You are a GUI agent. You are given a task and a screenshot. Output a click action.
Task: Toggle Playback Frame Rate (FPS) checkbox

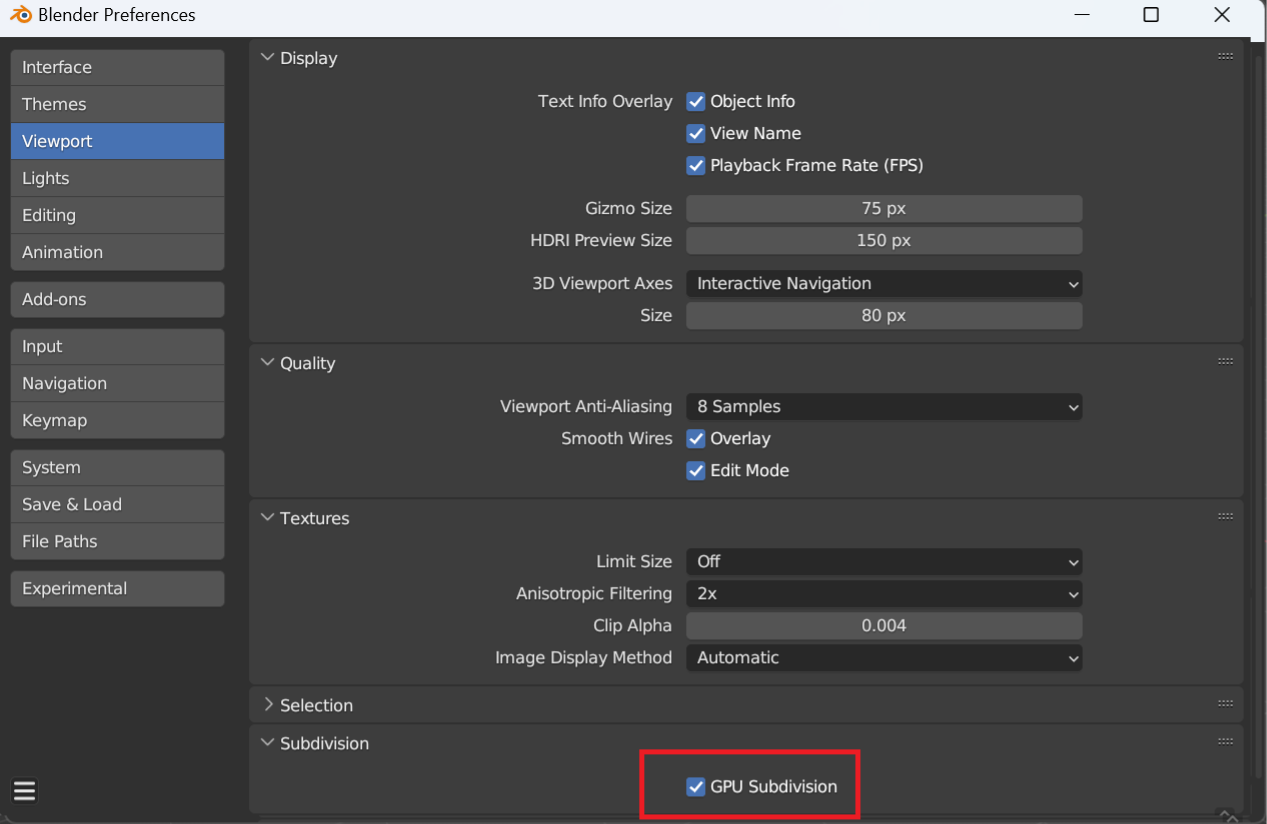(x=696, y=165)
